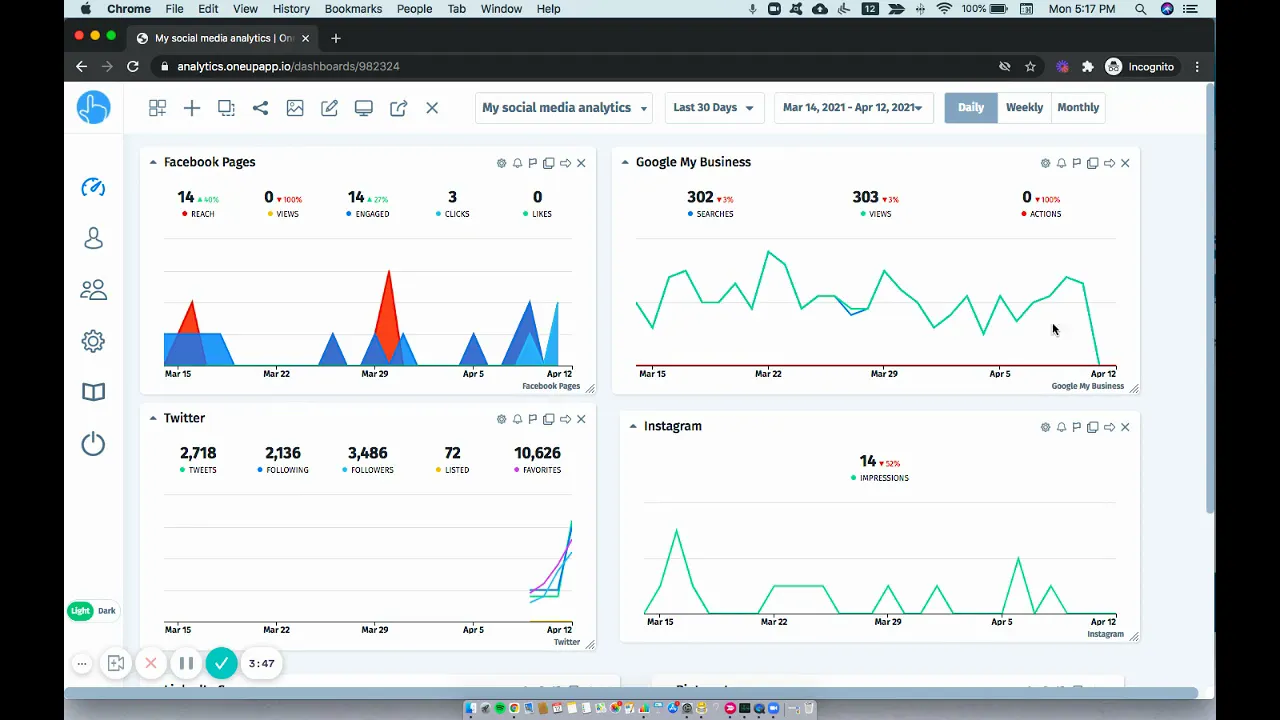
Task: Open the Last 30 Days dropdown
Action: point(713,108)
